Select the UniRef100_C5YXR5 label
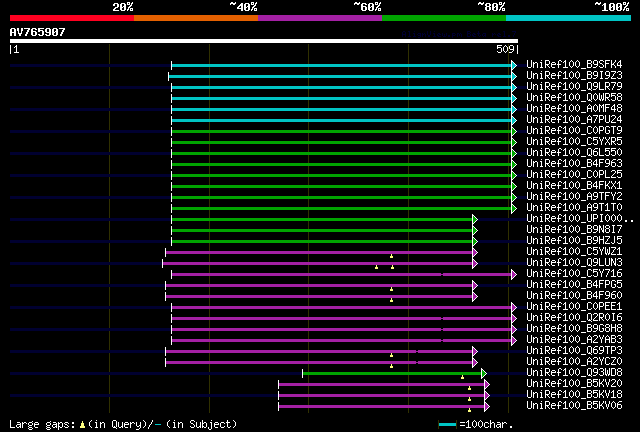 pos(574,142)
